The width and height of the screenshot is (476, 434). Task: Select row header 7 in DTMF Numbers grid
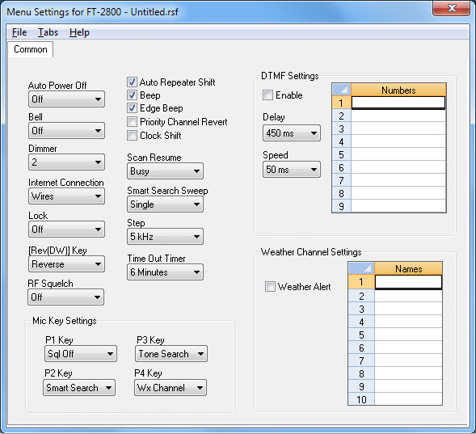pyautogui.click(x=341, y=180)
